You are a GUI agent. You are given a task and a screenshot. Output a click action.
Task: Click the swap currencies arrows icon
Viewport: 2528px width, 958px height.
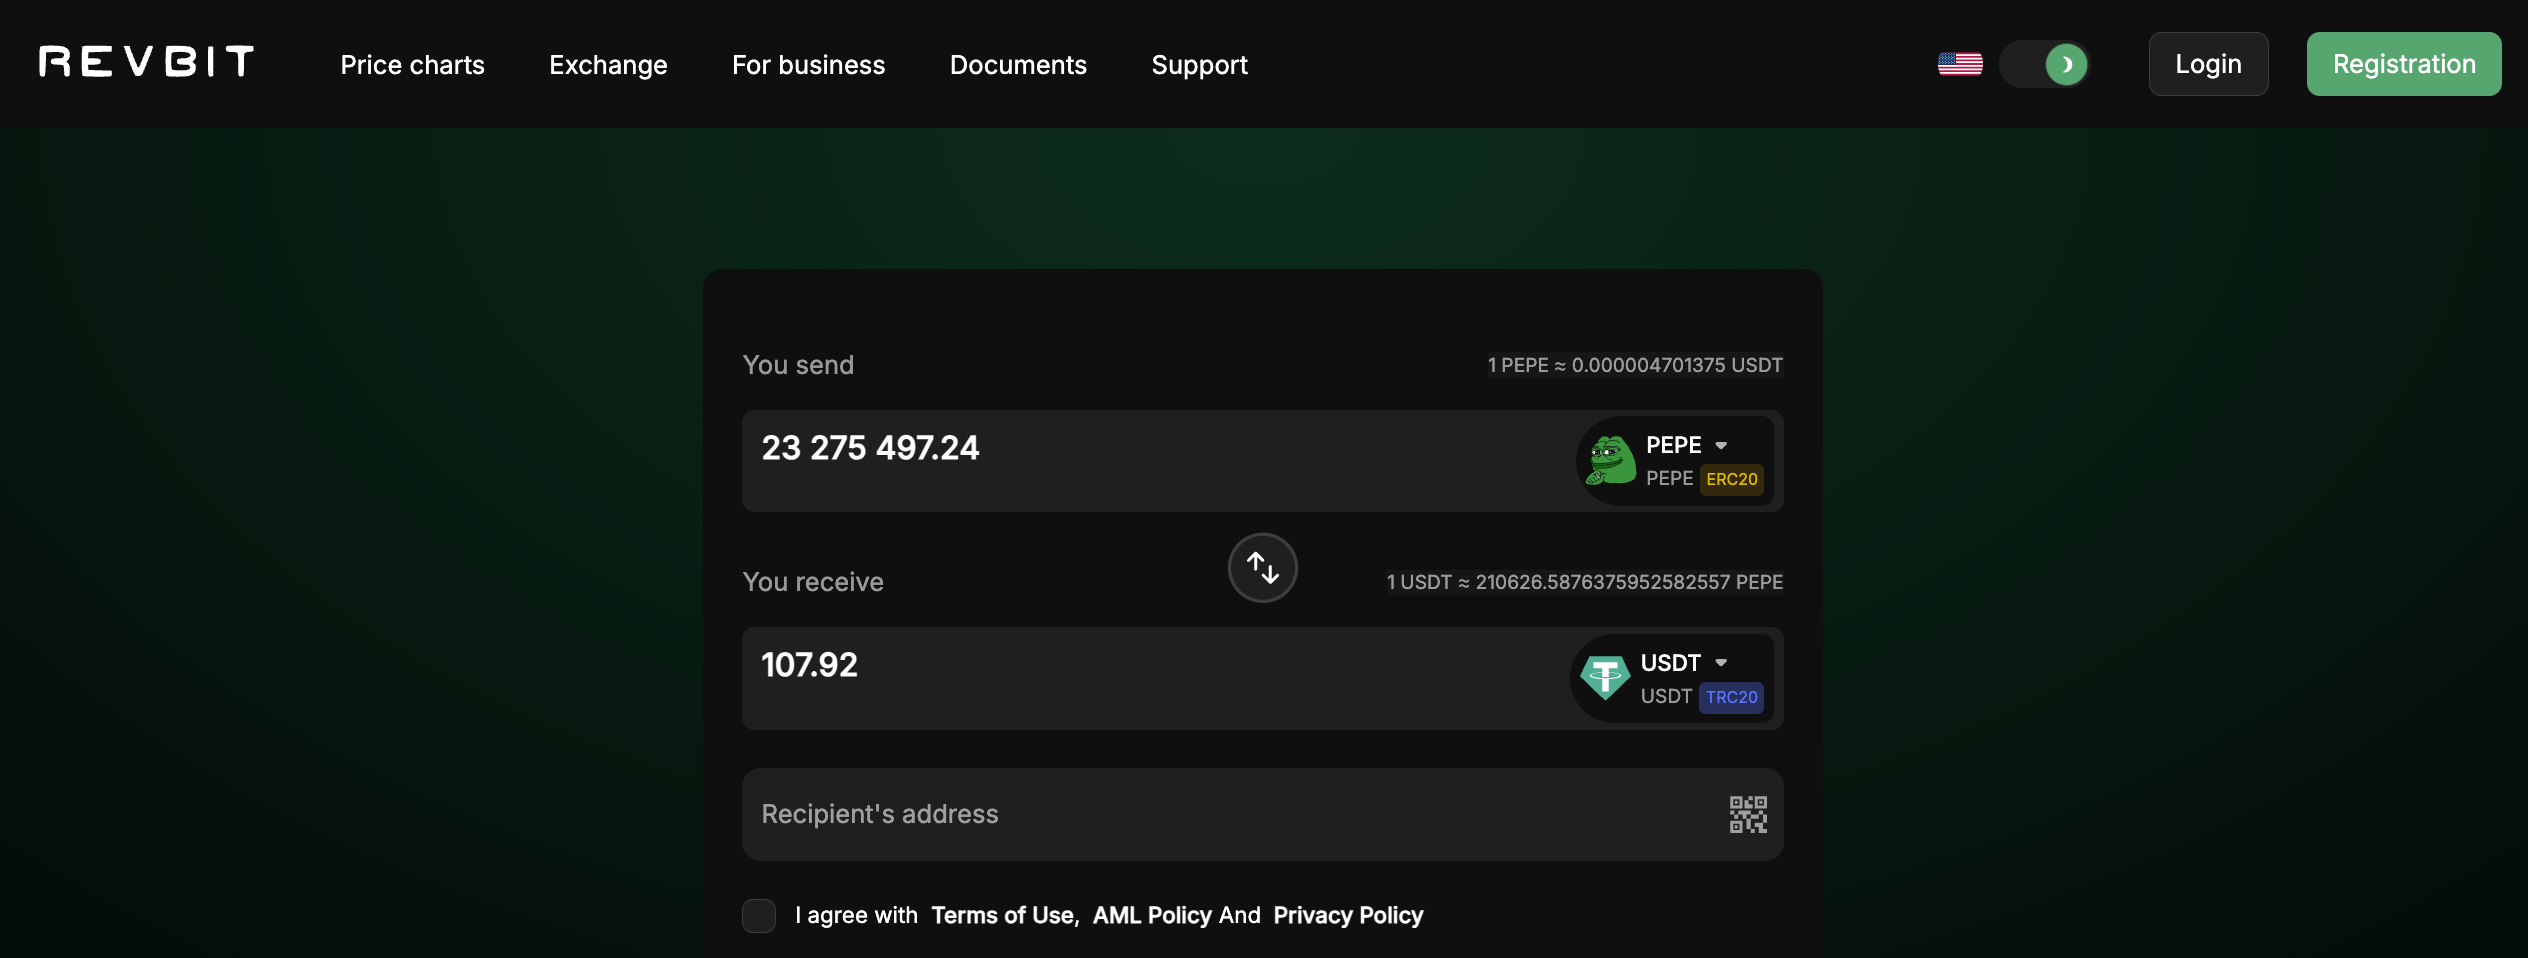(x=1262, y=568)
